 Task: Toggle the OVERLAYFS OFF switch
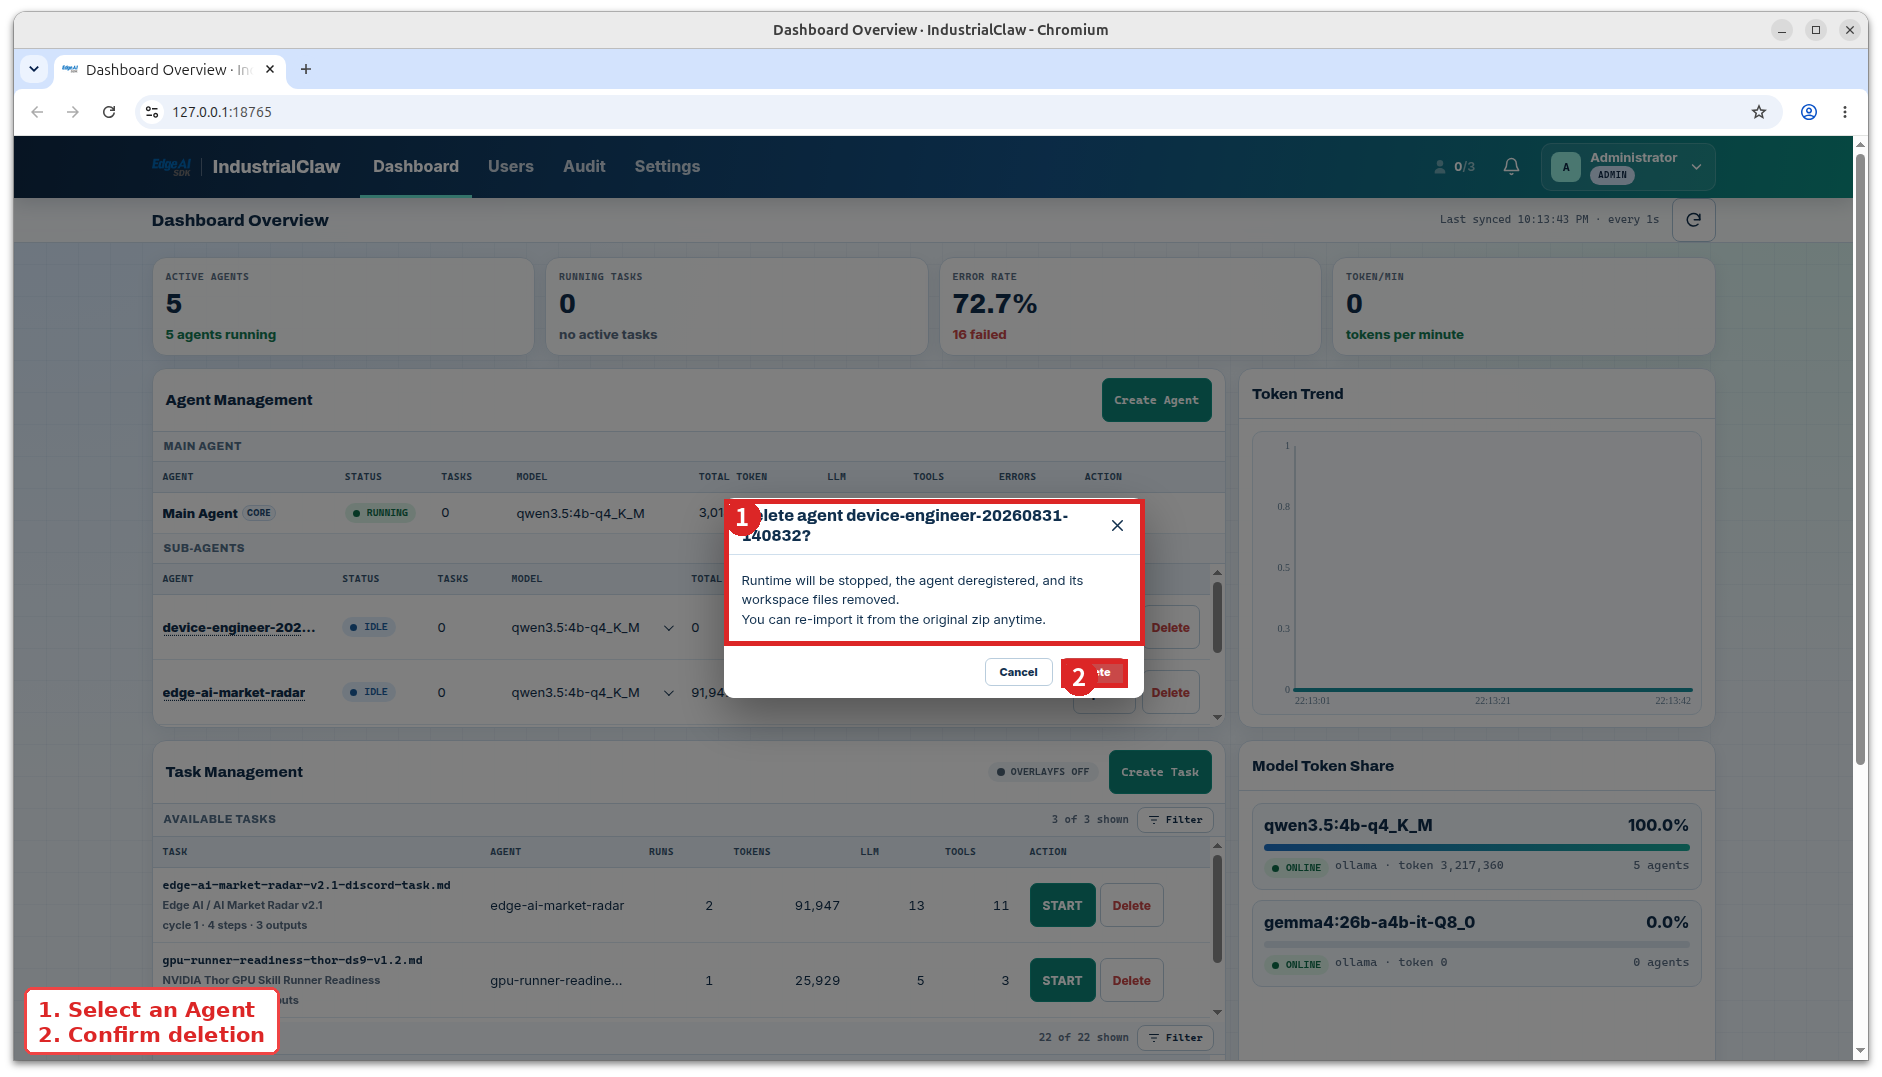click(1043, 772)
